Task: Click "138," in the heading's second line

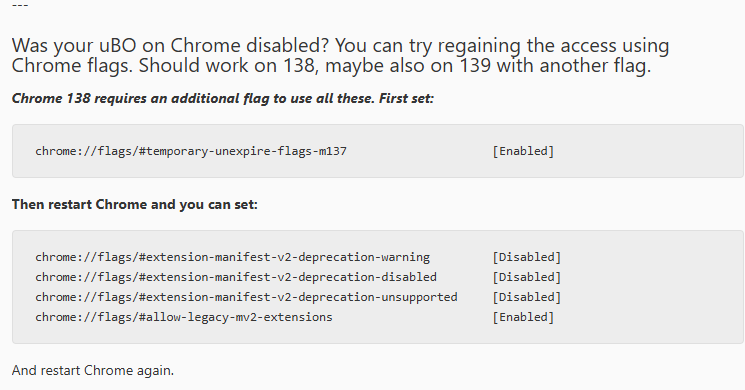Action: click(x=301, y=66)
